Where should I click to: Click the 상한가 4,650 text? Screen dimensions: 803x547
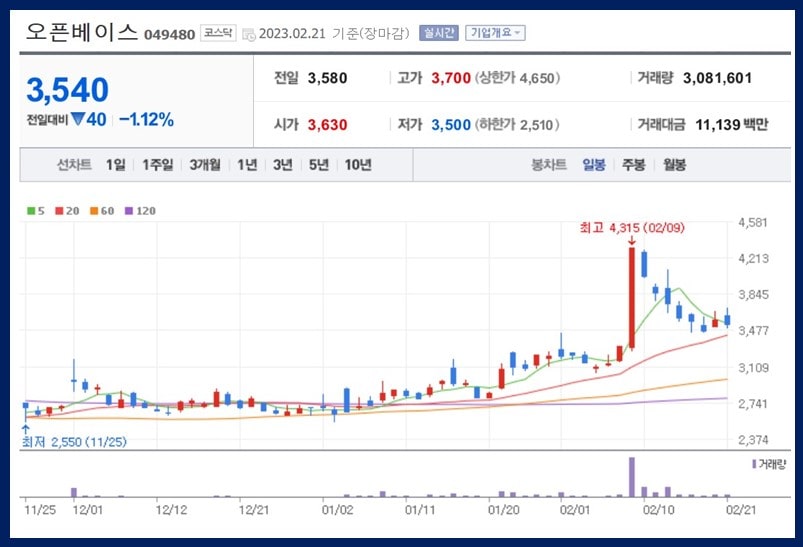517,78
